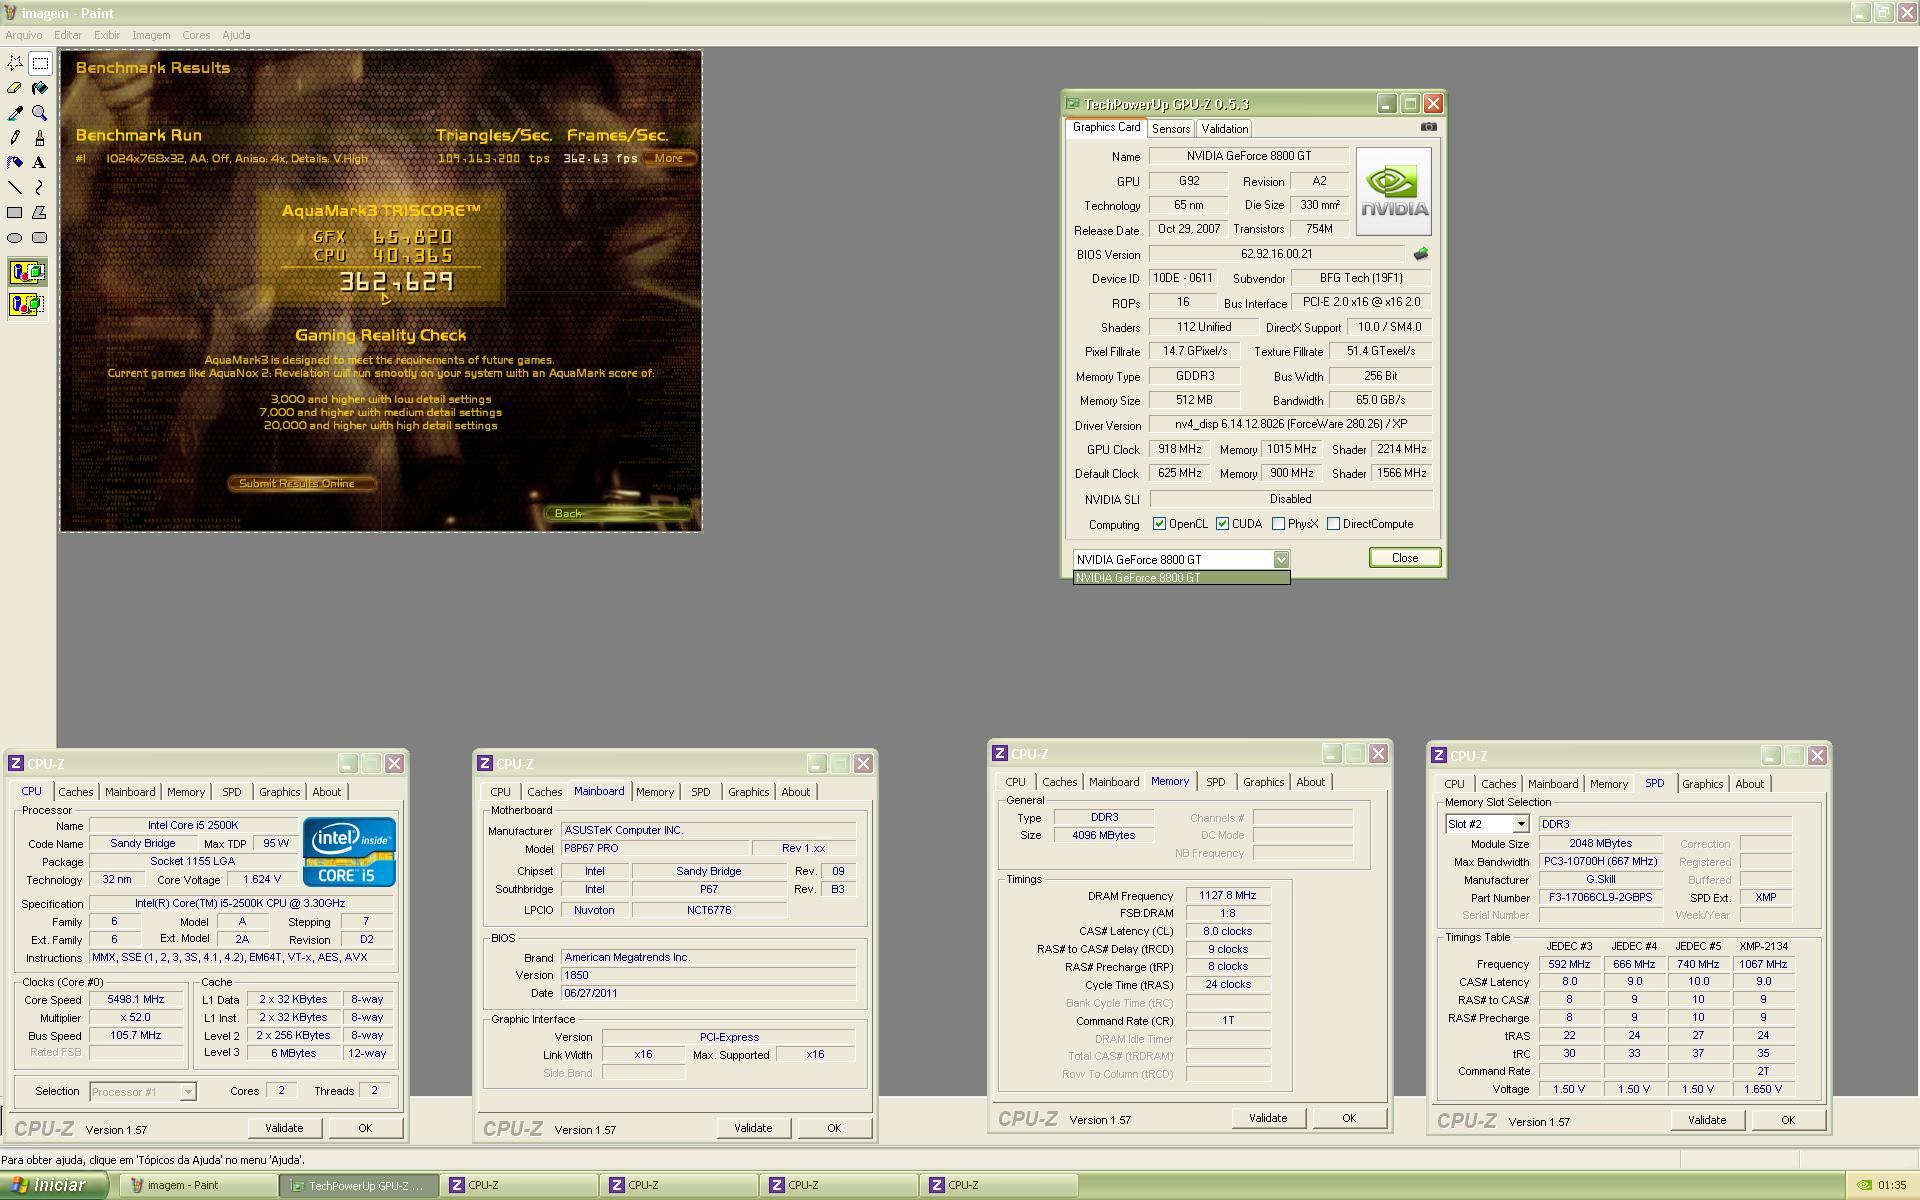Screen dimensions: 1920x1200
Task: Click the BIOS Version 62.92.16.00.21 field
Action: pos(1277,255)
